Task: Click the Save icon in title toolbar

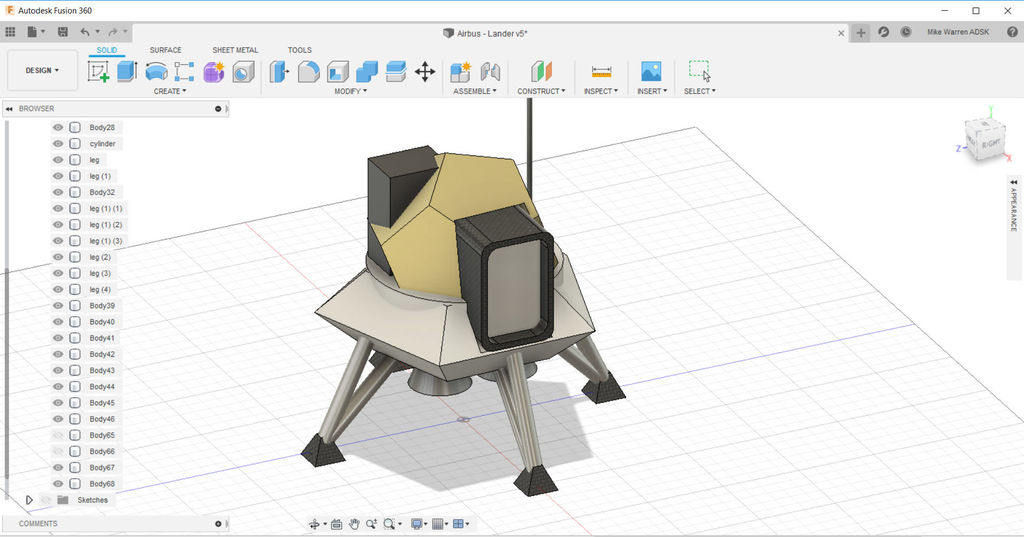Action: pos(63,31)
